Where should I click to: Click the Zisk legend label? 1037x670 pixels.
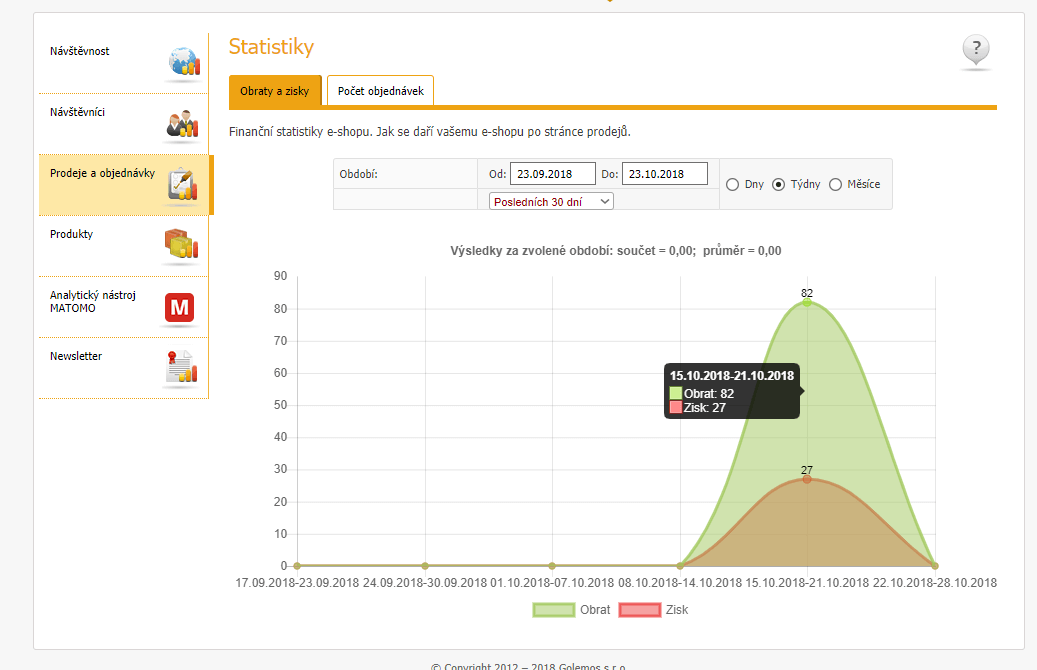tap(677, 610)
